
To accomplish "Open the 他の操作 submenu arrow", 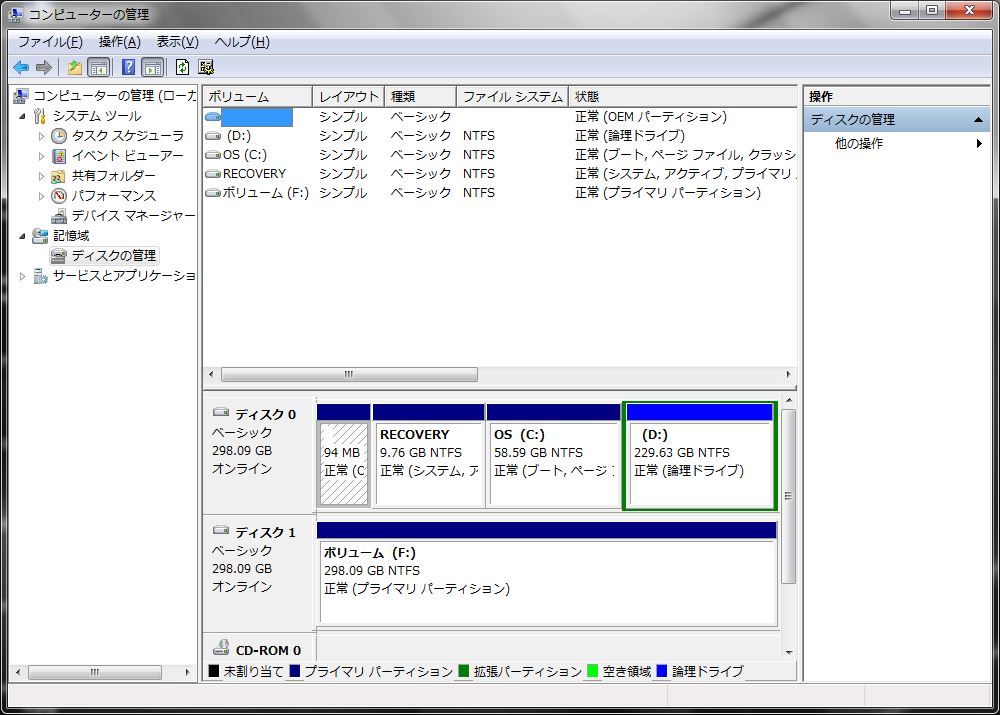I will [x=979, y=144].
